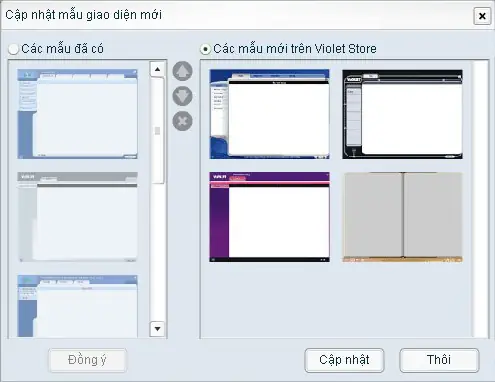
Task: Click the 'Cập nhật' button
Action: 344,360
